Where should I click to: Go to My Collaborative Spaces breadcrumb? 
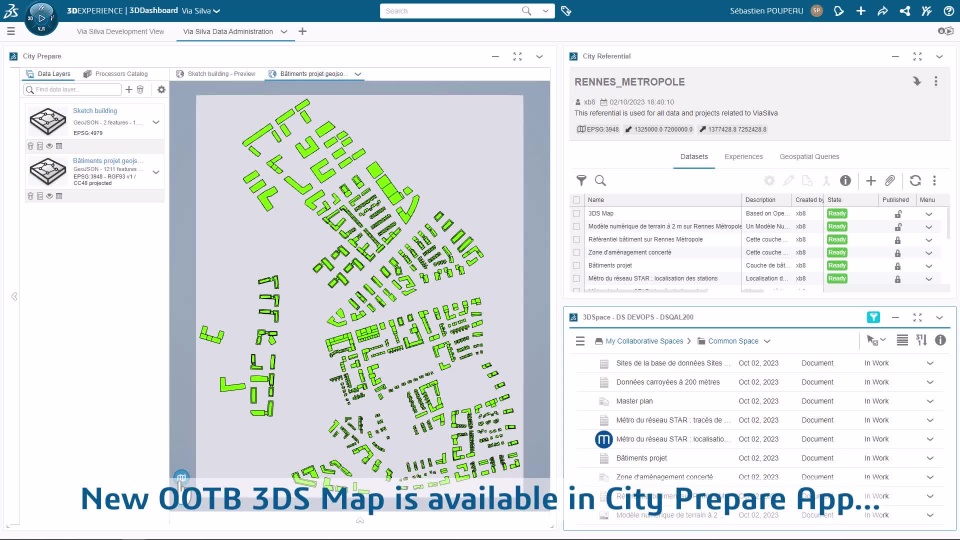pos(644,341)
